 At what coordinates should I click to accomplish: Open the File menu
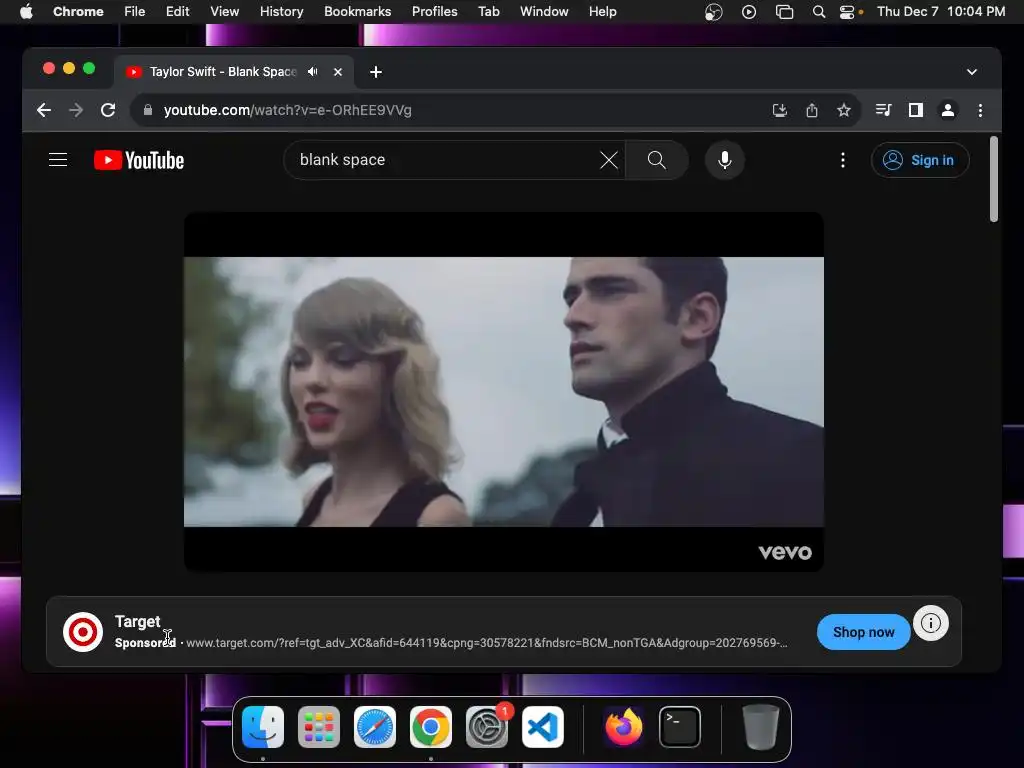point(135,12)
